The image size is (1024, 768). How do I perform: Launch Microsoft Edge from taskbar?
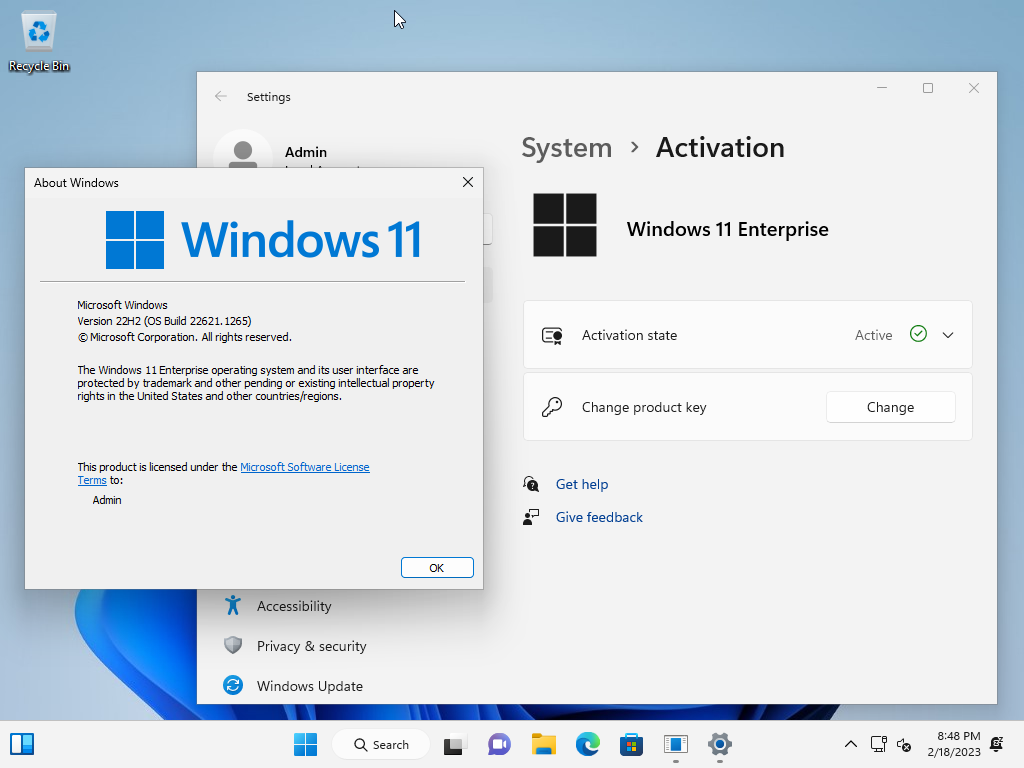click(x=588, y=744)
